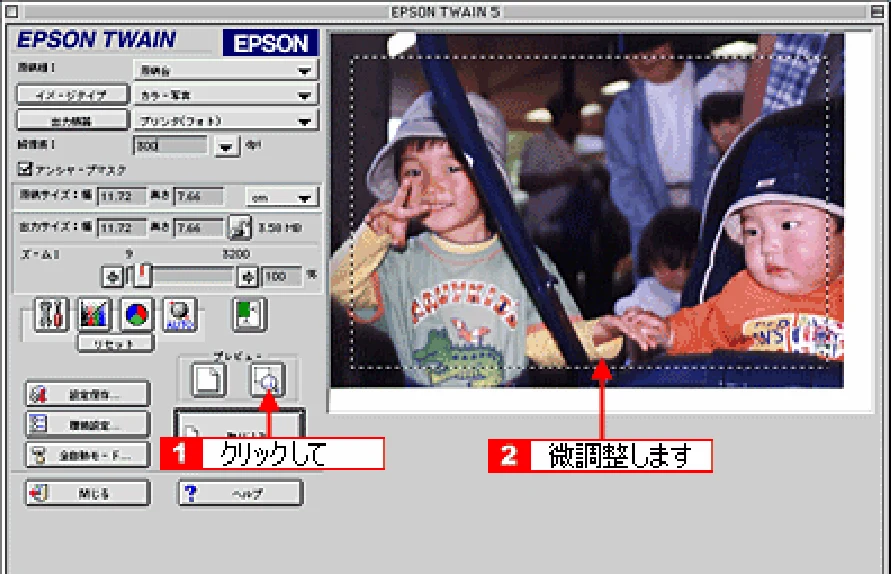Click the zoom decrease arrow button

[x=113, y=277]
